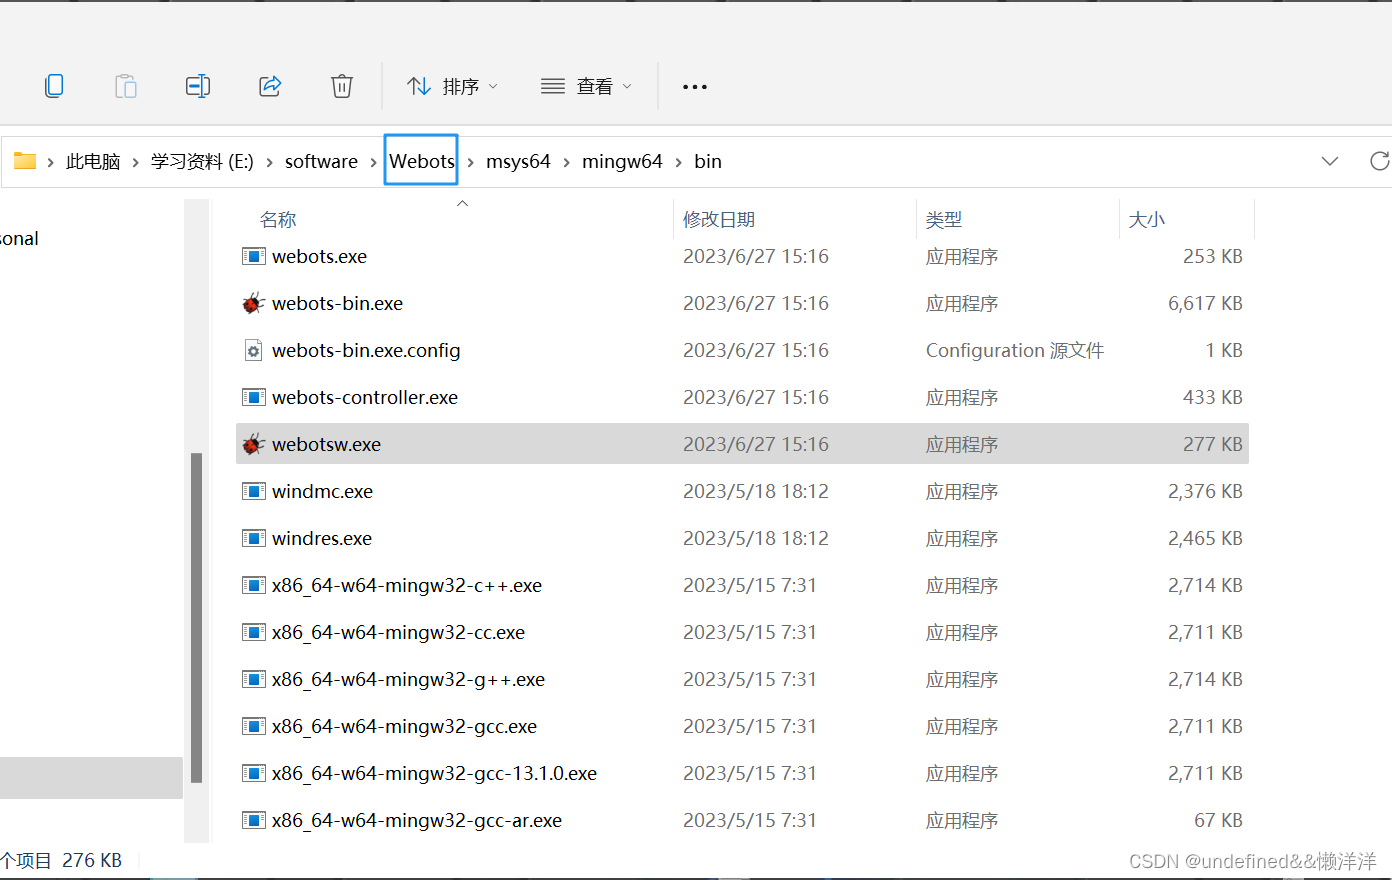1392x880 pixels.
Task: Expand chevron after mingw64 in address bar
Action: pos(678,162)
